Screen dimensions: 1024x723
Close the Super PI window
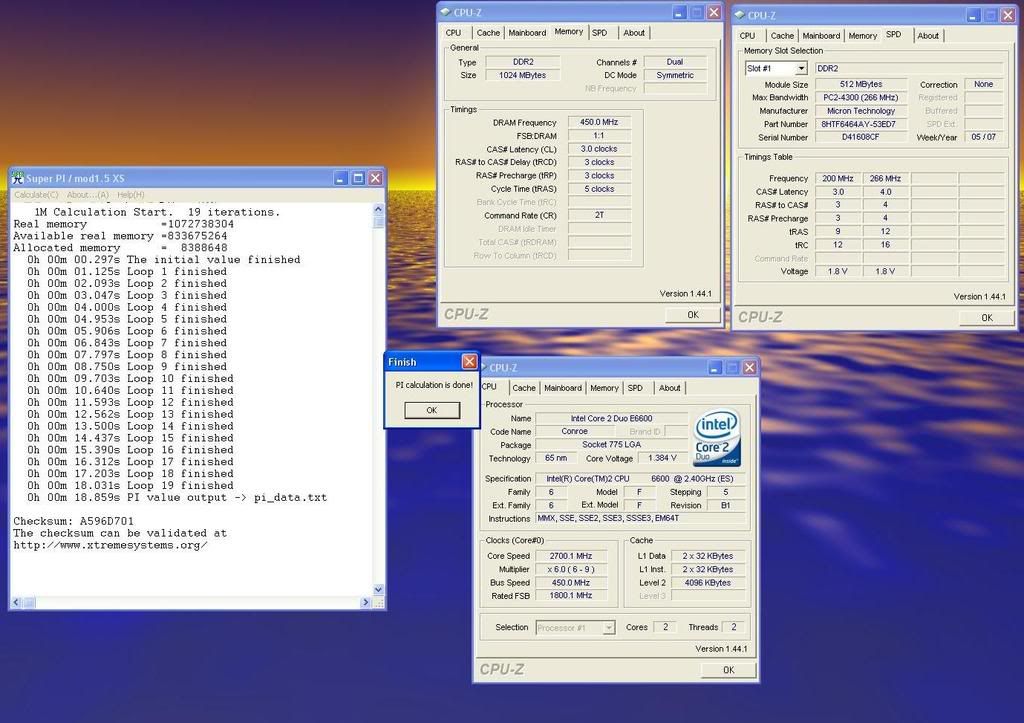[375, 178]
